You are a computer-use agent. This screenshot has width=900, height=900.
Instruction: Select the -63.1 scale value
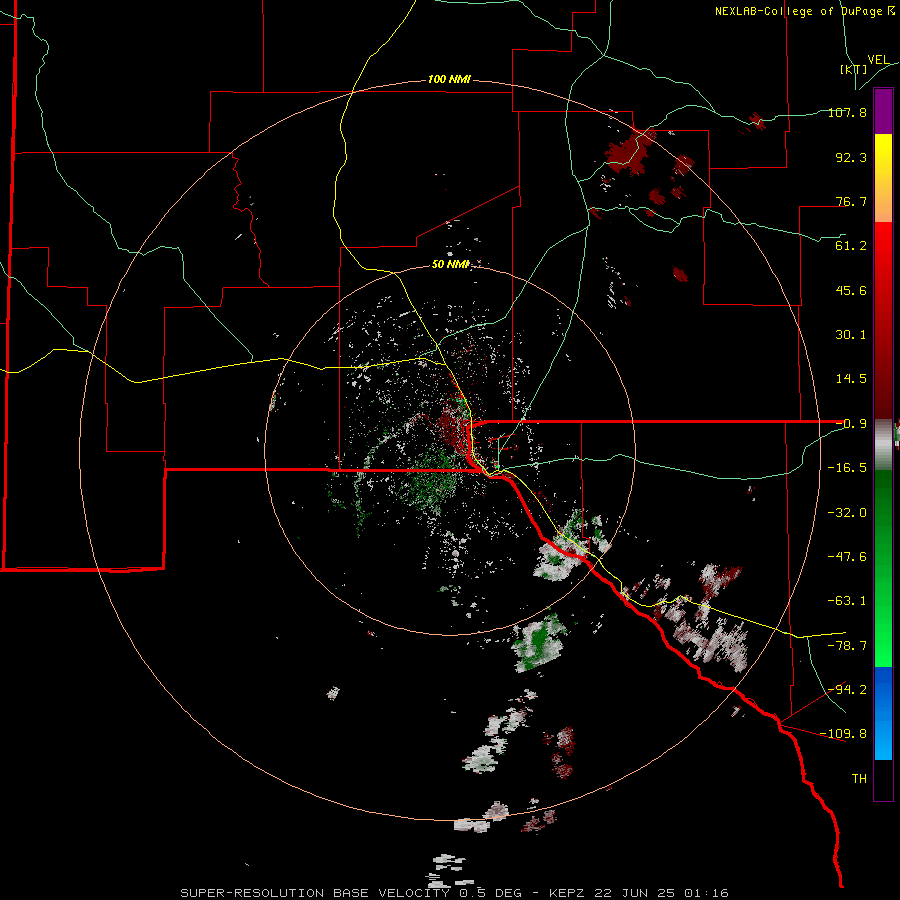point(847,601)
